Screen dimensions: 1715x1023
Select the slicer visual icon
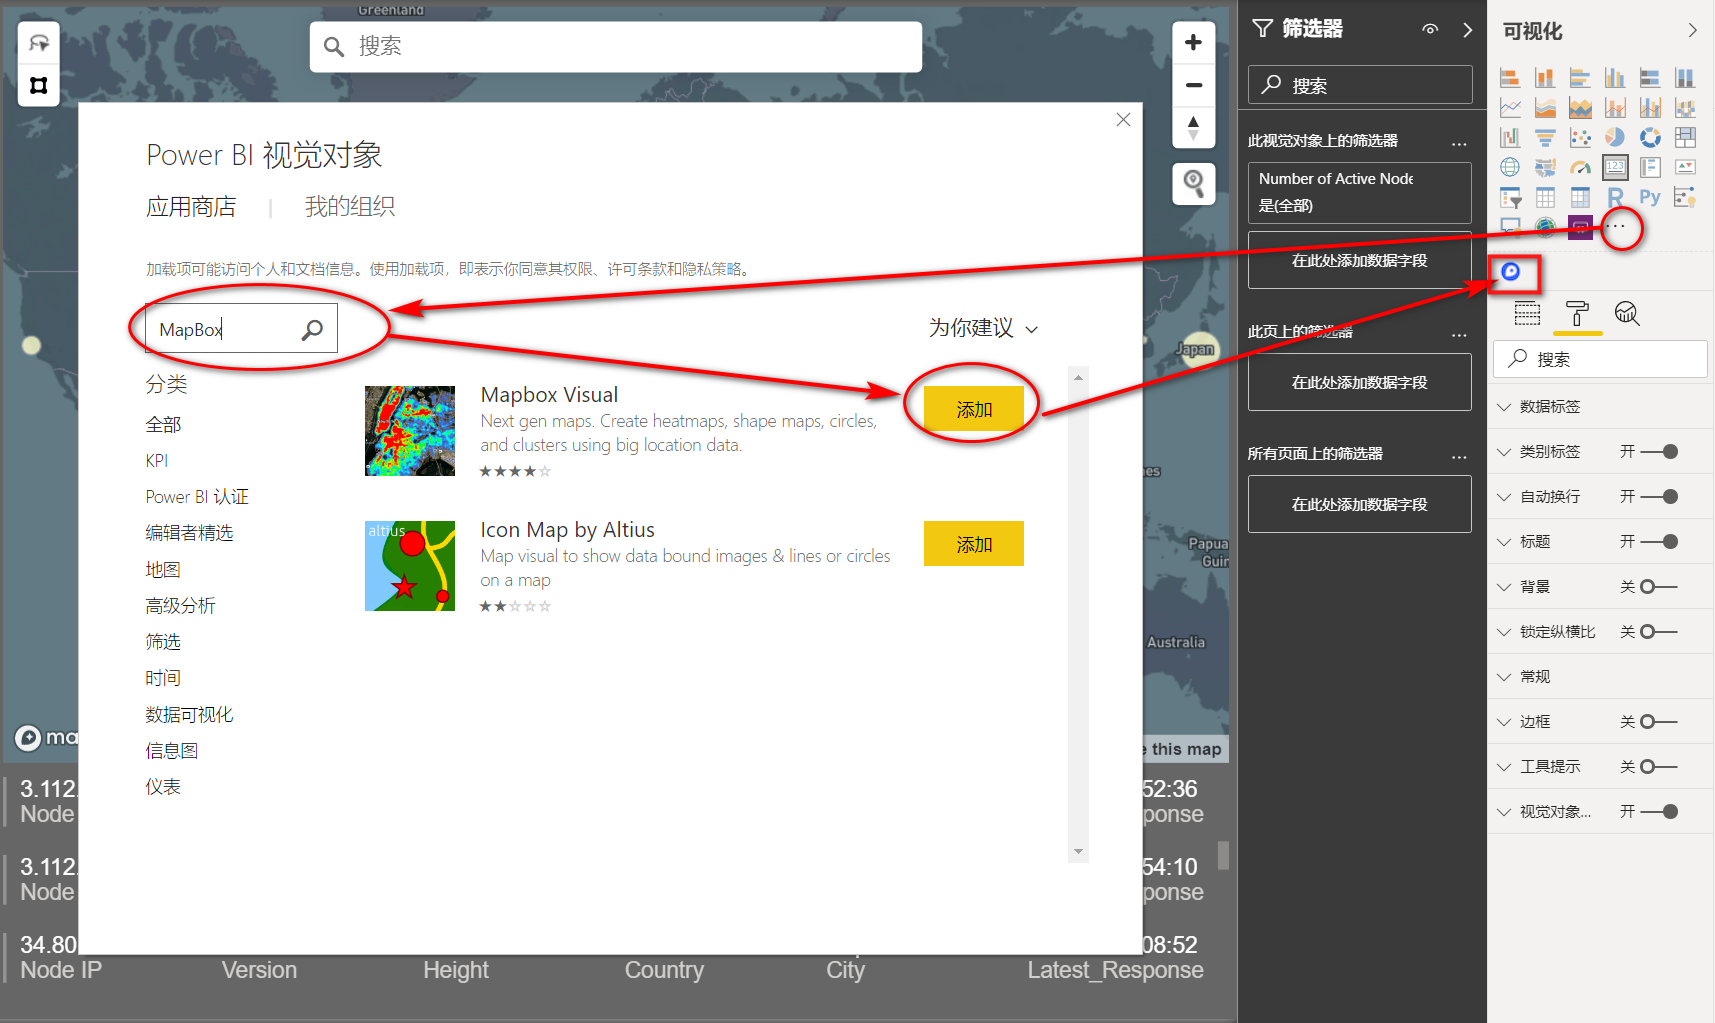click(1510, 196)
